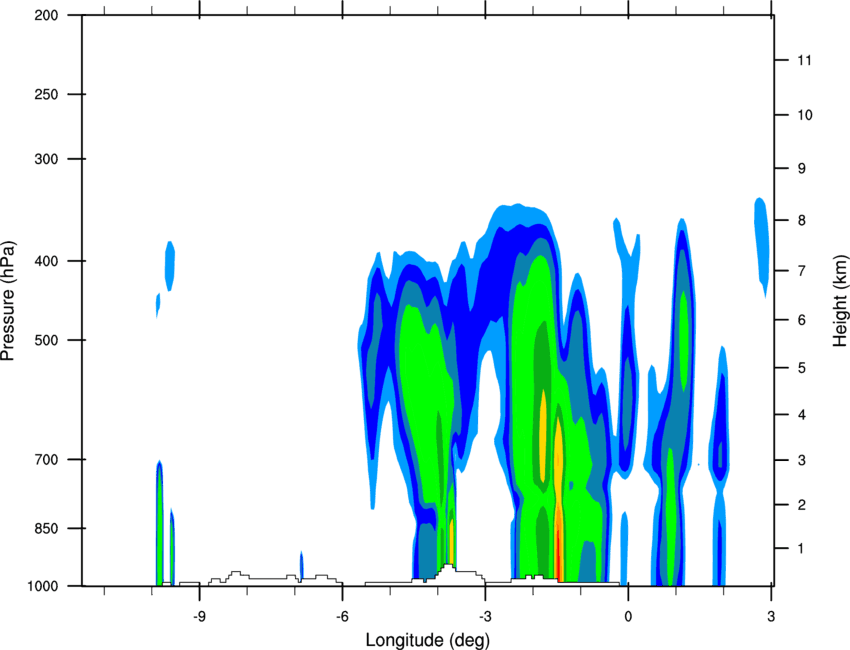Click the 3 longitude tick label
The image size is (850, 650).
771,617
